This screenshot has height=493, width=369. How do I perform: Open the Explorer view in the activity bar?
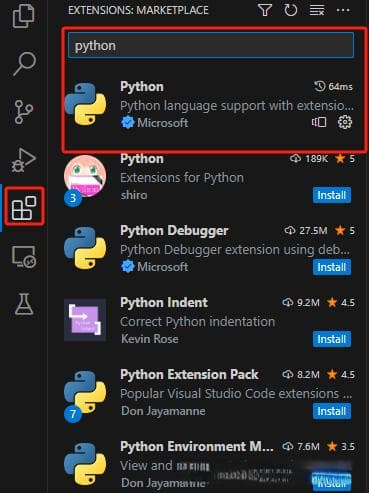click(x=23, y=15)
